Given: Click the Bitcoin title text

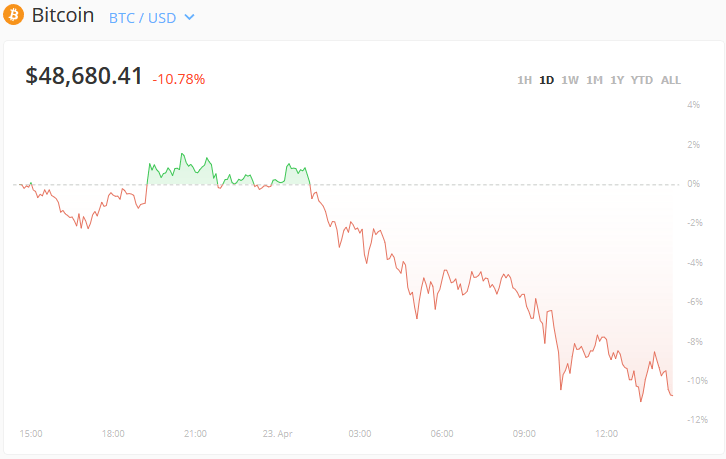Looking at the screenshot, I should [x=63, y=17].
